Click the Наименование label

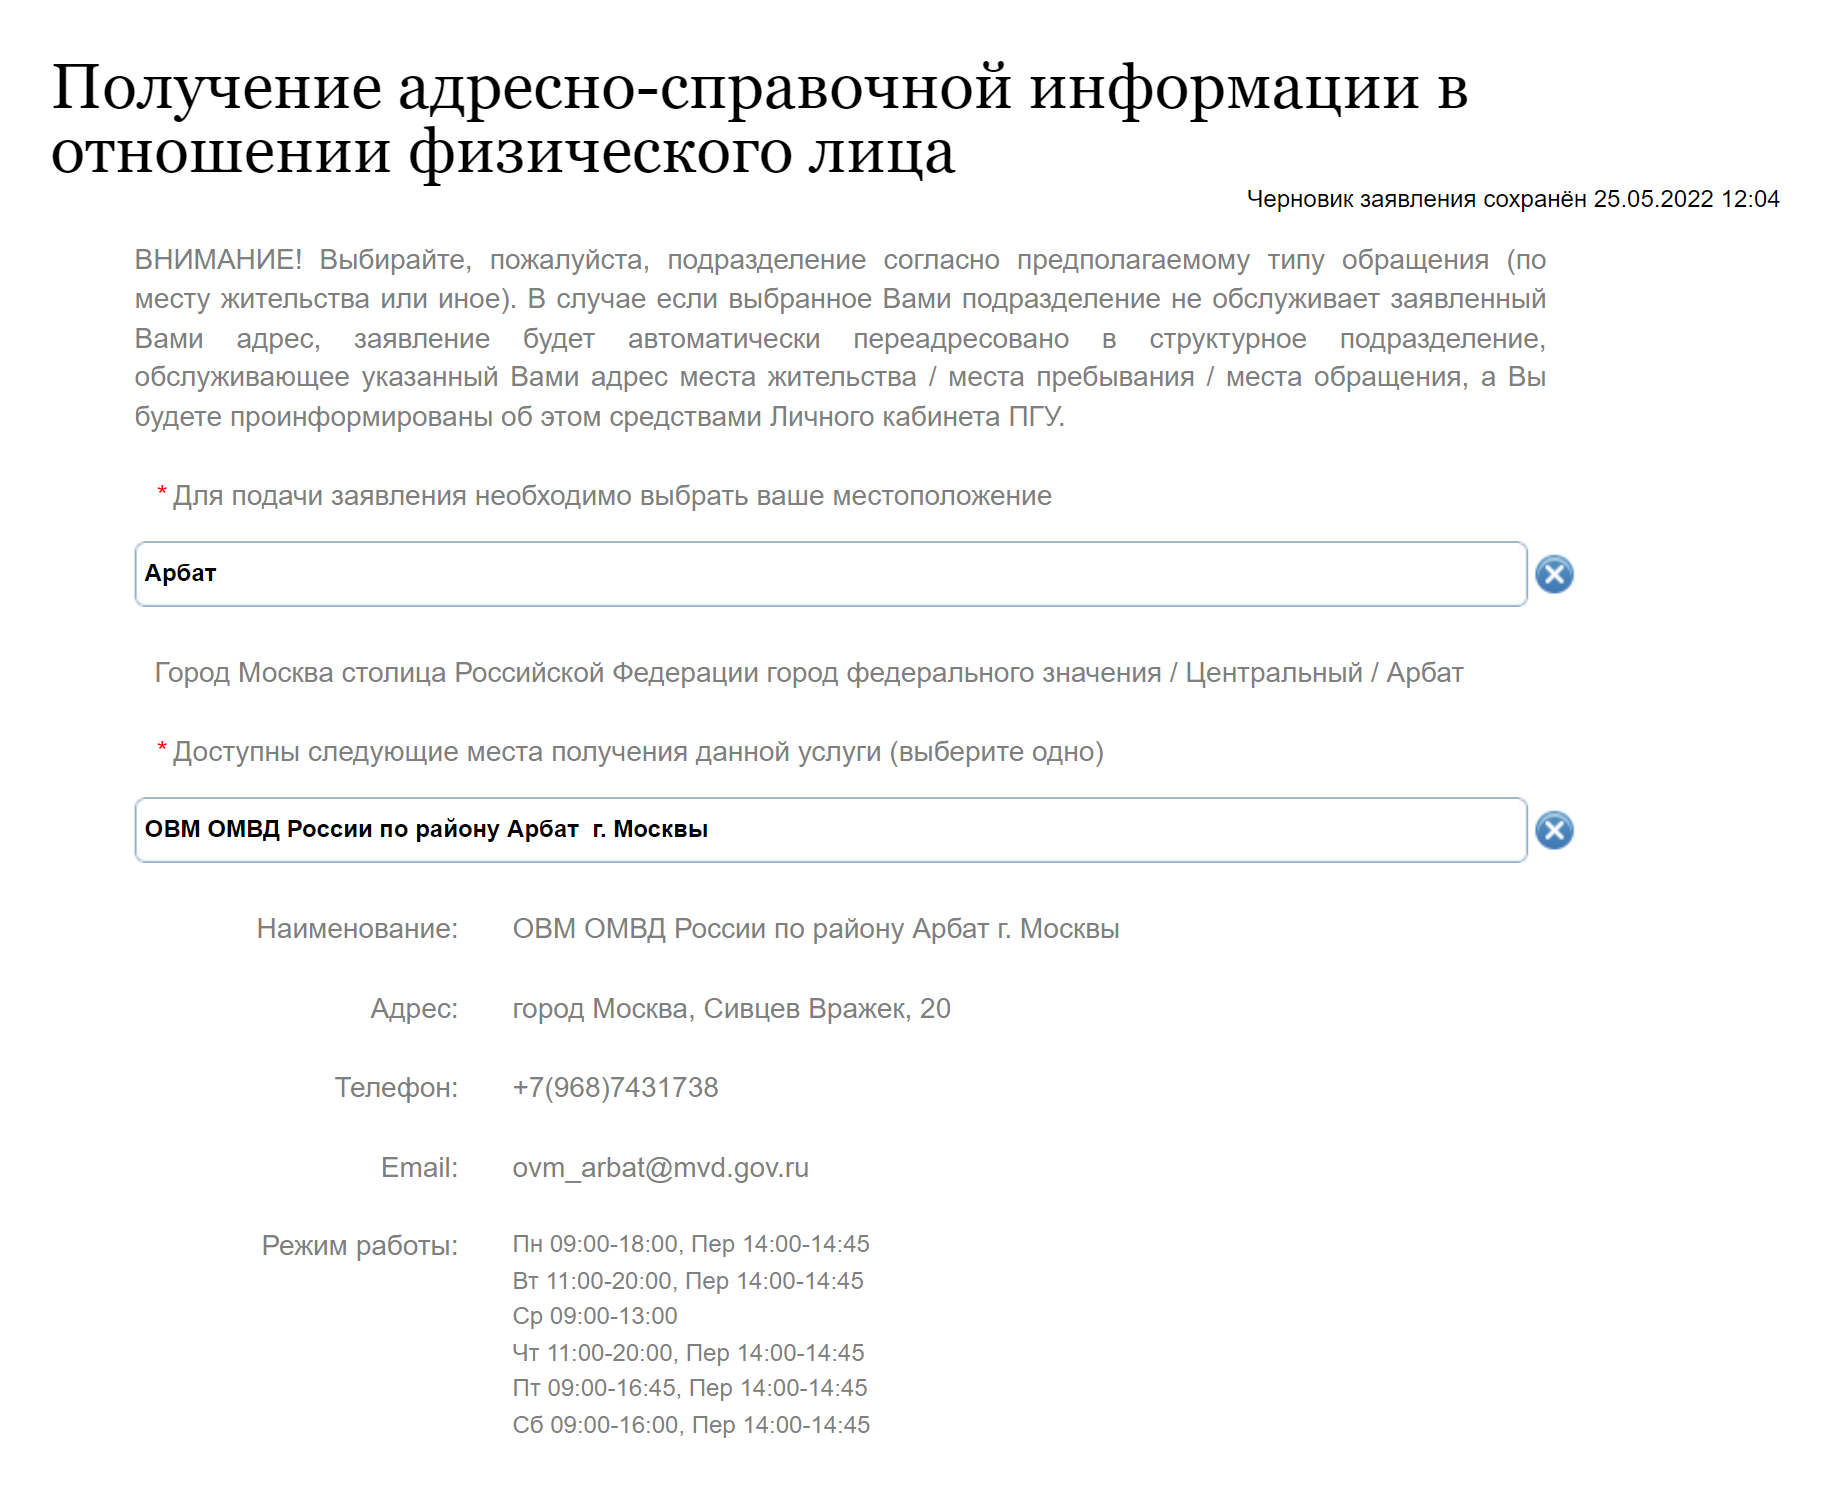(x=357, y=929)
